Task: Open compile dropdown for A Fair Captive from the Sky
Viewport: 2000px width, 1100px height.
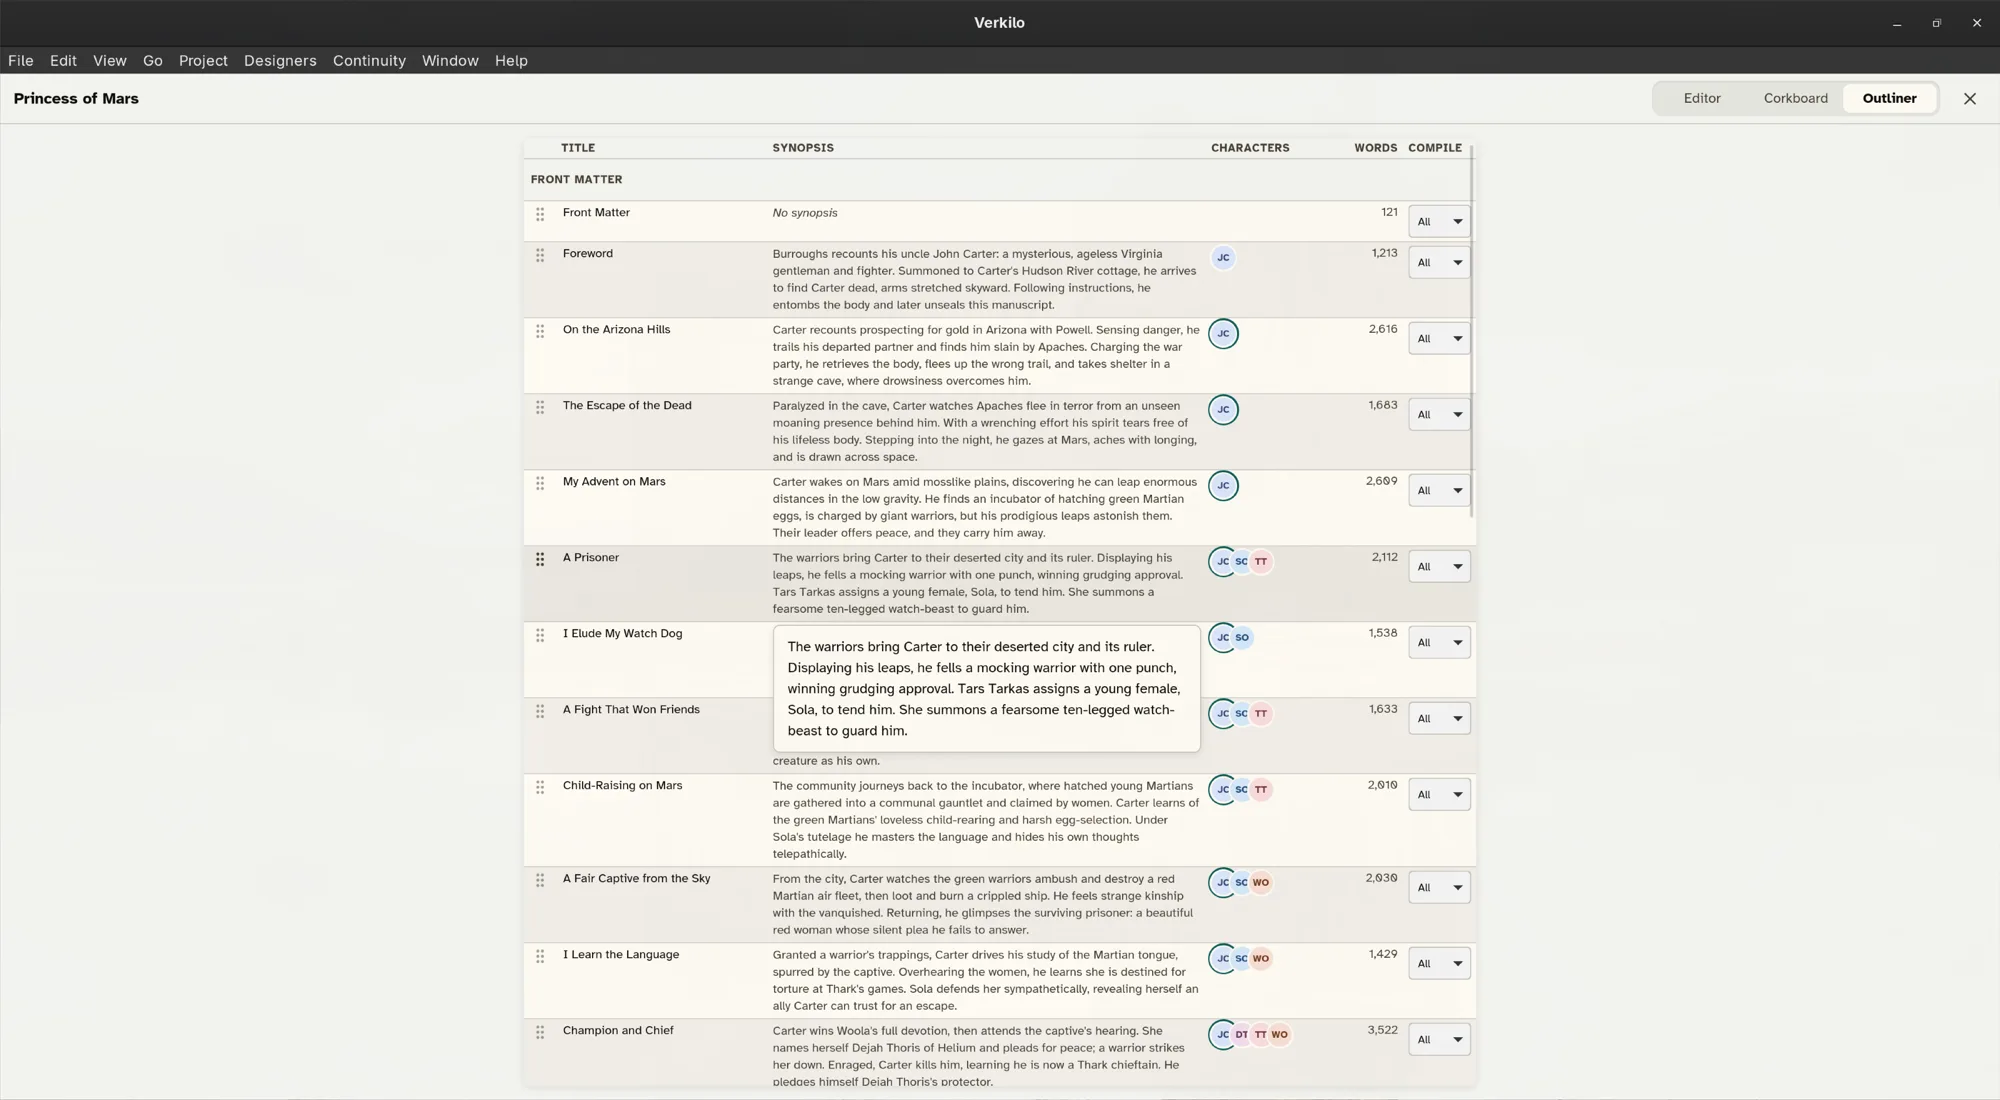Action: [x=1439, y=888]
